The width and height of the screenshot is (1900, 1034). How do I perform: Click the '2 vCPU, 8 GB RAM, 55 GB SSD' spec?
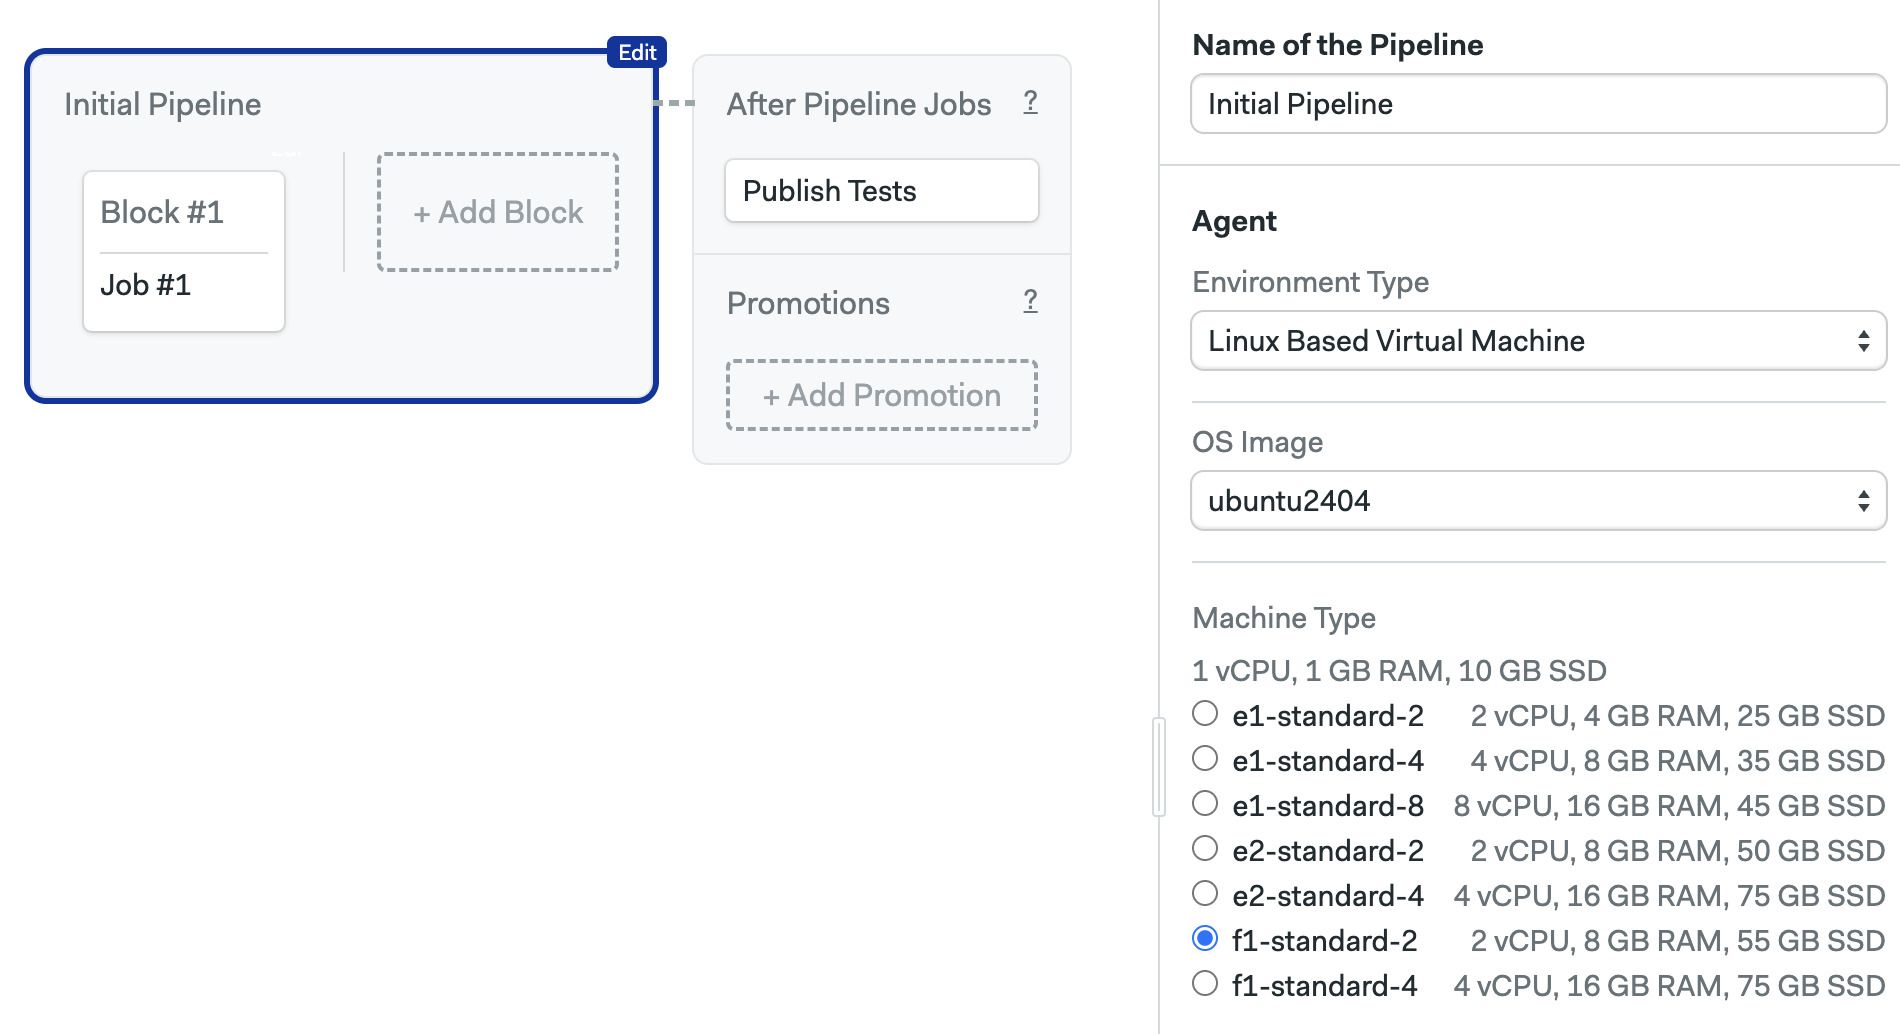[1677, 941]
